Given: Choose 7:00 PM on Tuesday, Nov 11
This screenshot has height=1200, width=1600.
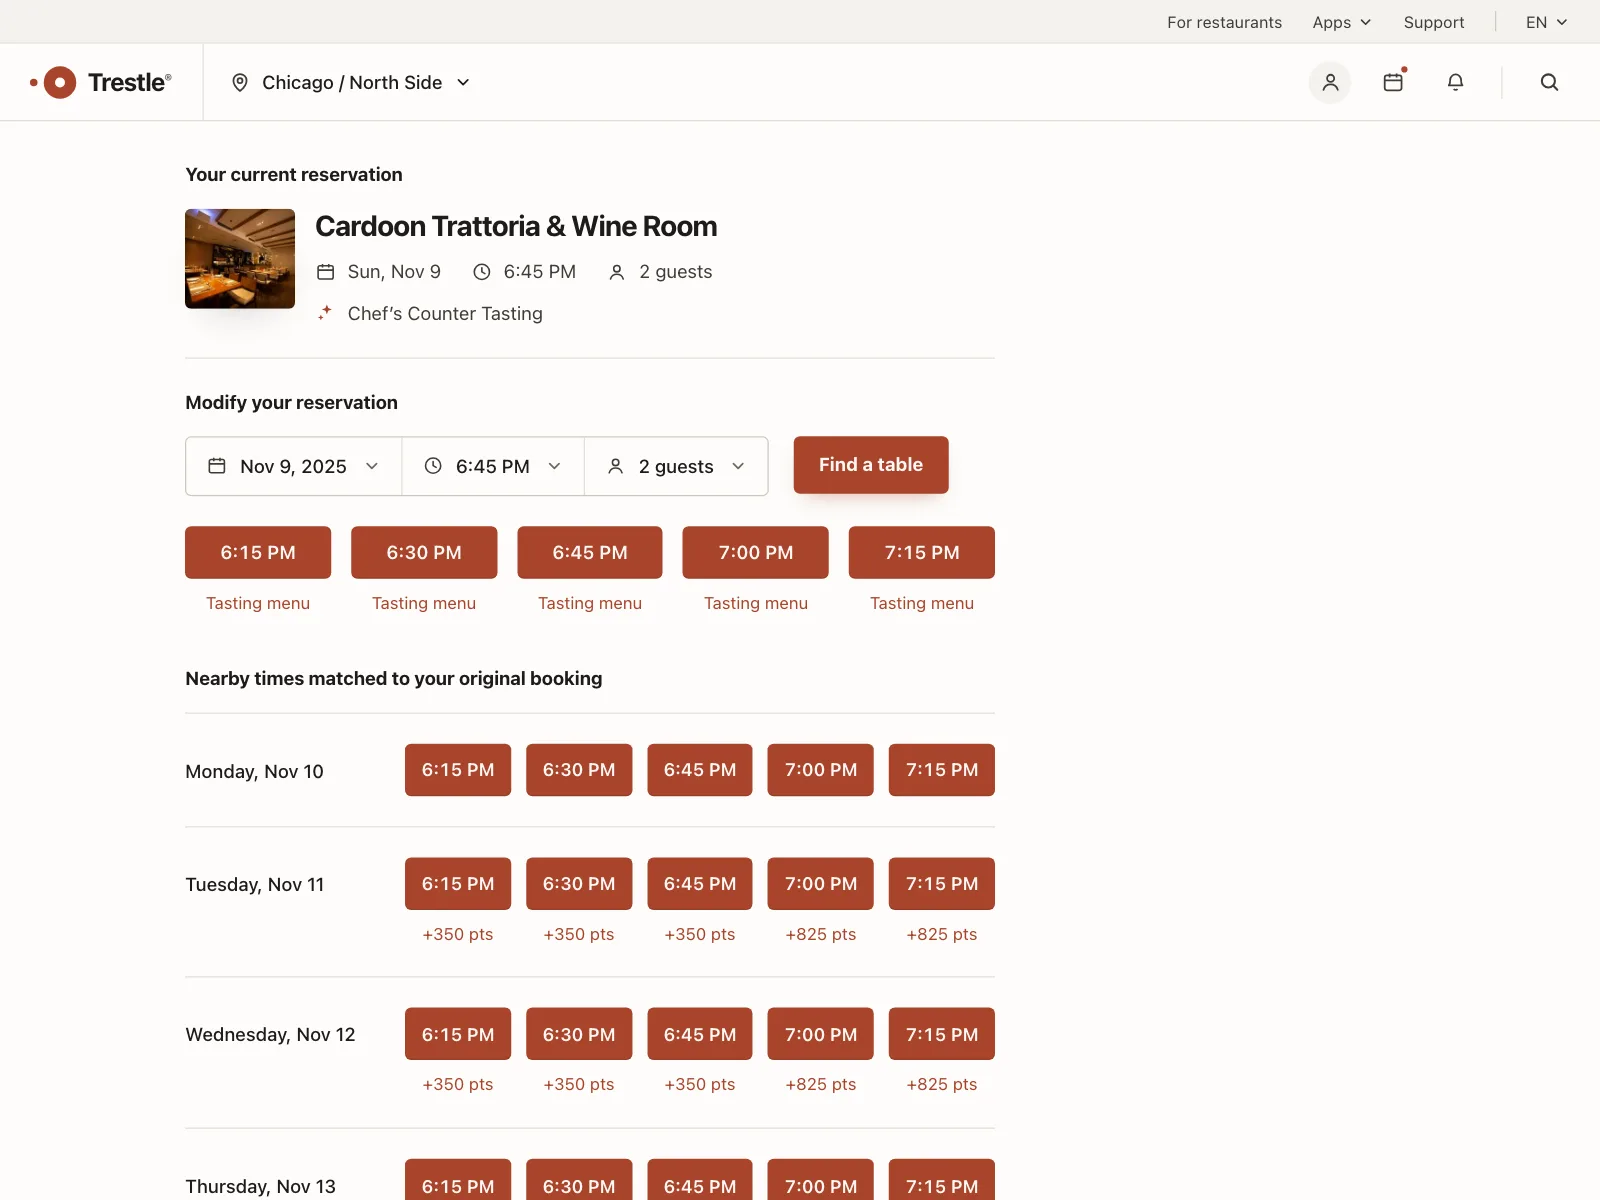Looking at the screenshot, I should coord(821,884).
